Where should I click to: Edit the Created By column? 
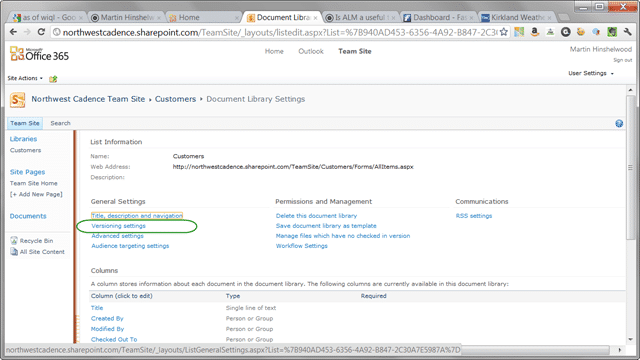pos(107,319)
